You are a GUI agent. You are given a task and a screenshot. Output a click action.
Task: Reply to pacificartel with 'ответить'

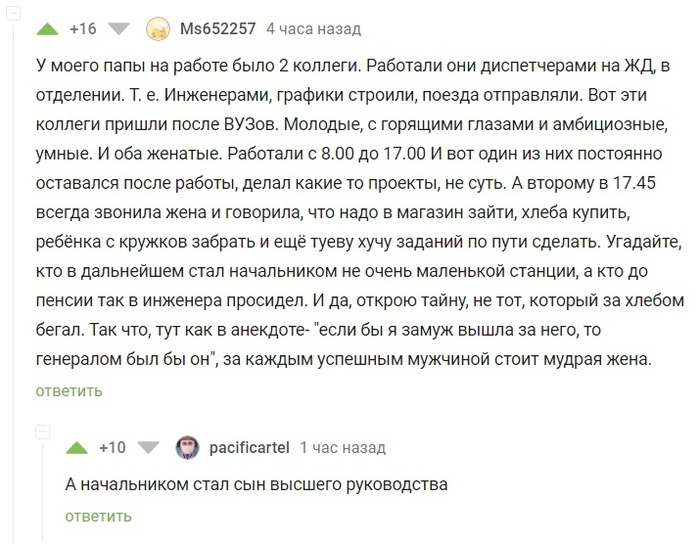pos(98,516)
